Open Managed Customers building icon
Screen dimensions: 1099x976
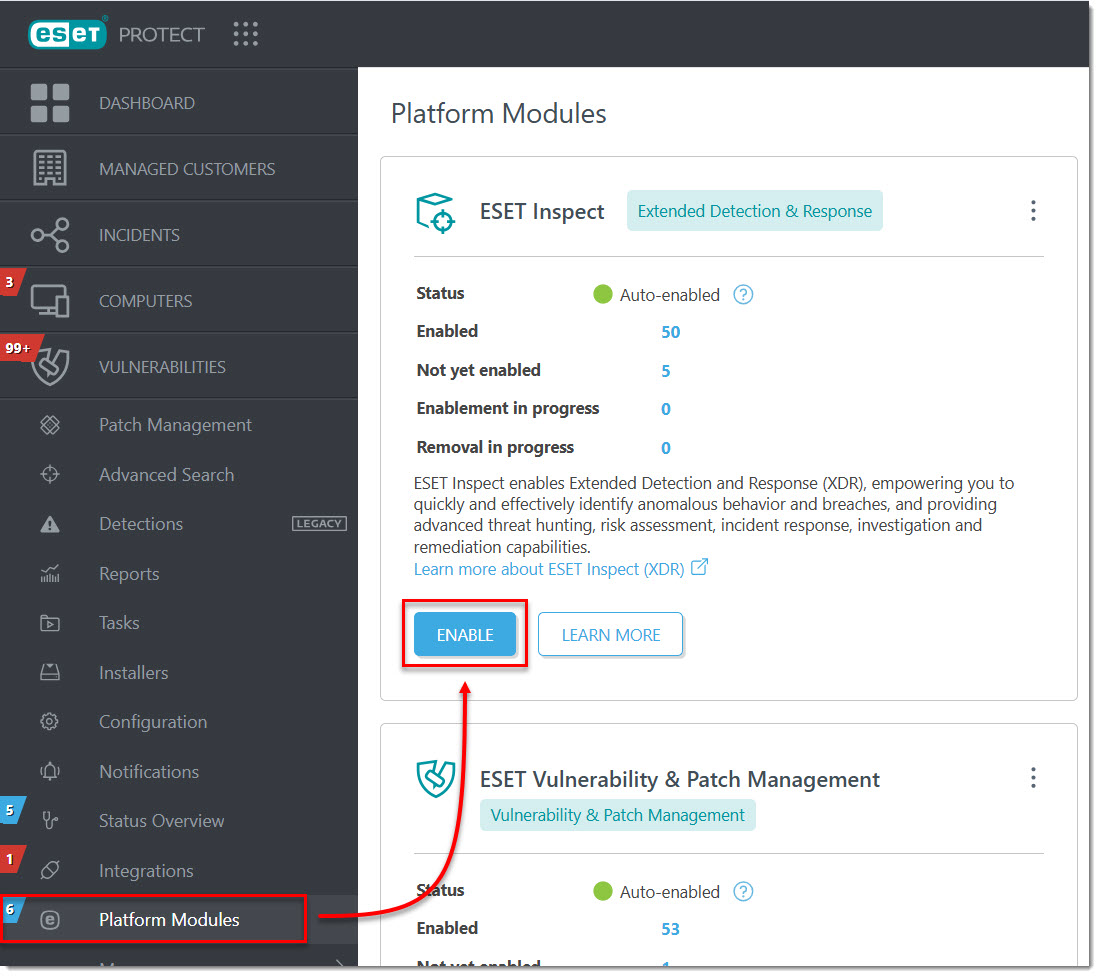[50, 169]
